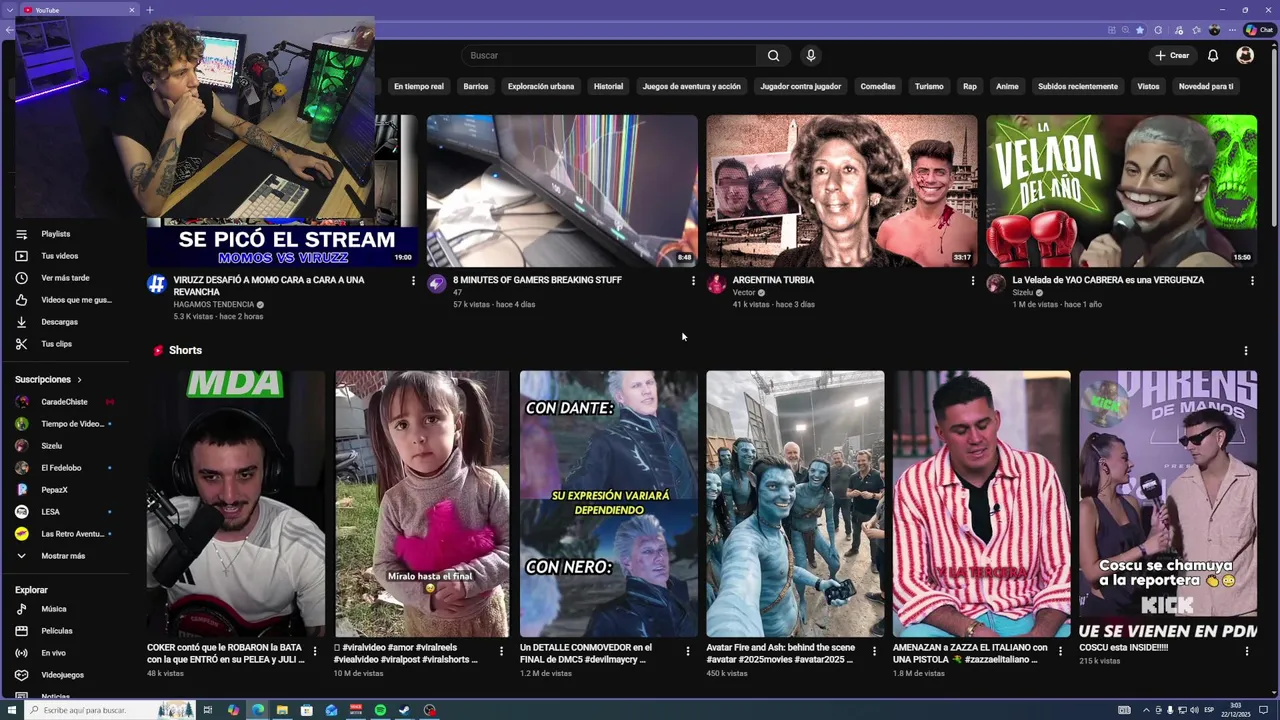Open options menu for VIRUZZ DESAFIÓ video
The image size is (1280, 720).
coord(413,281)
